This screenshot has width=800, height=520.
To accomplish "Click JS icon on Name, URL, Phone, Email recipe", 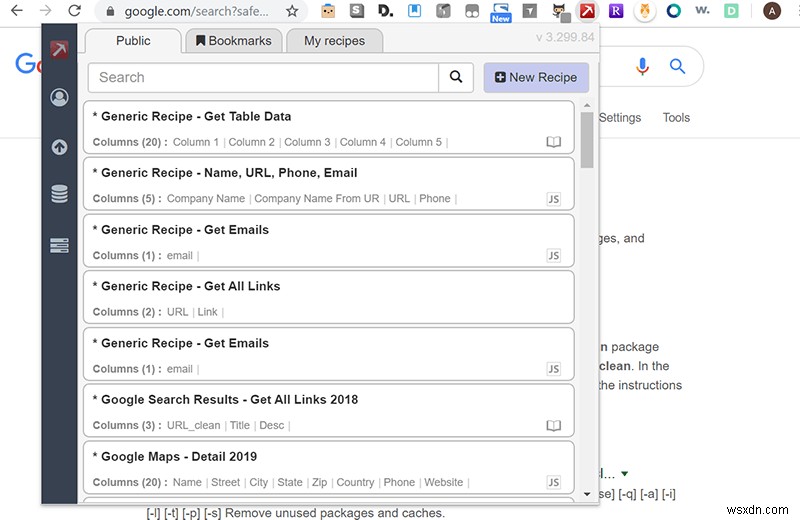I will [554, 199].
